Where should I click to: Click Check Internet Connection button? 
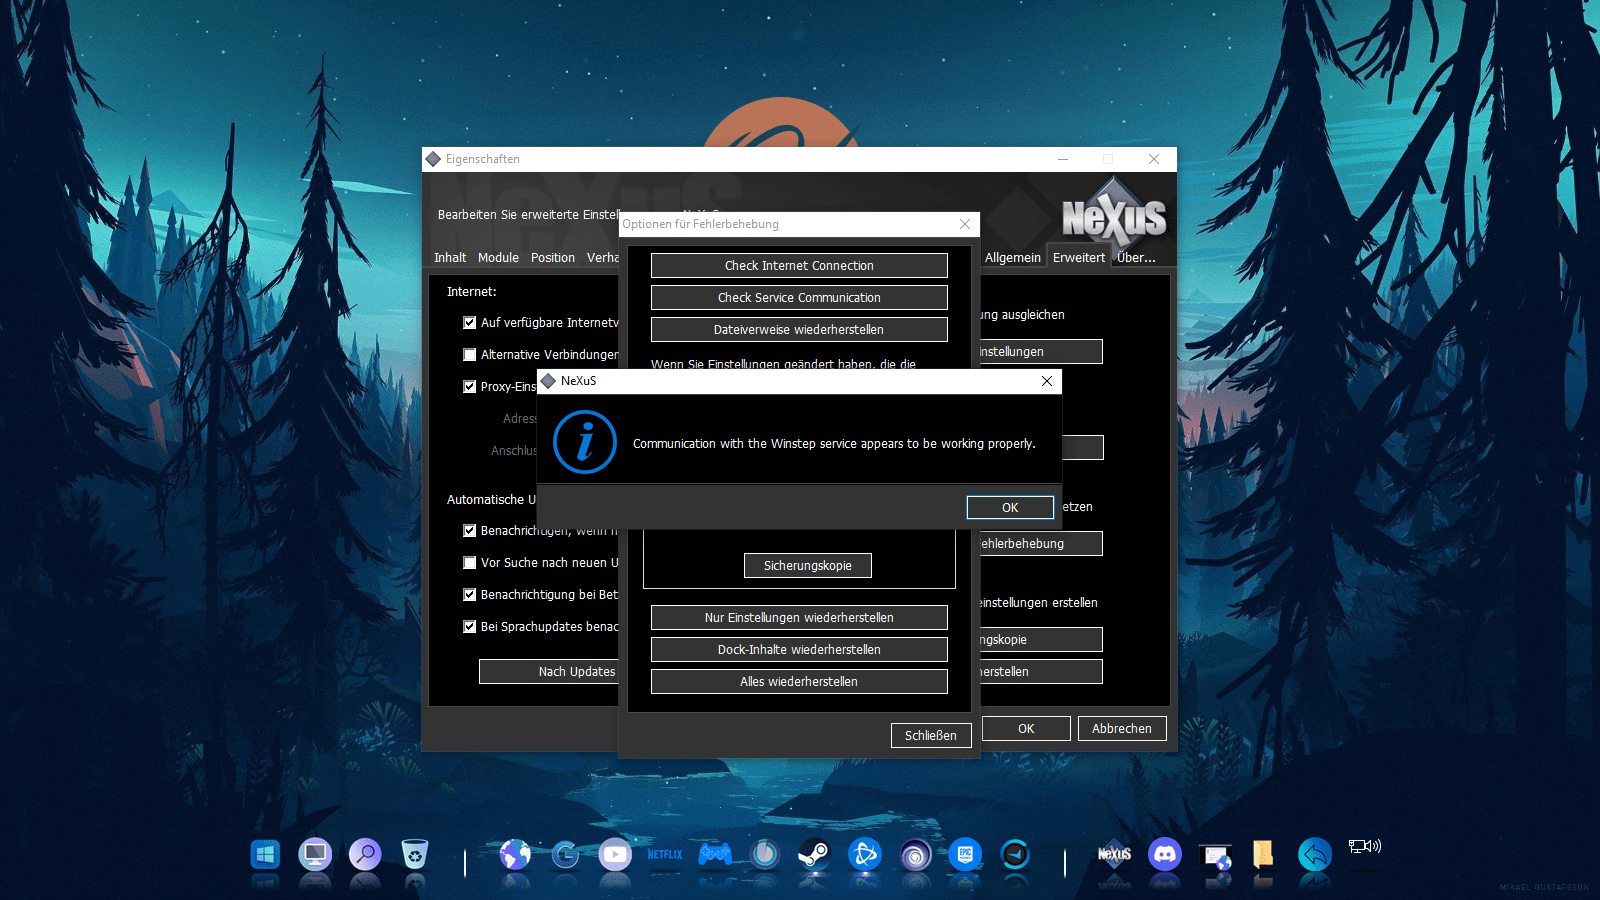coord(799,266)
